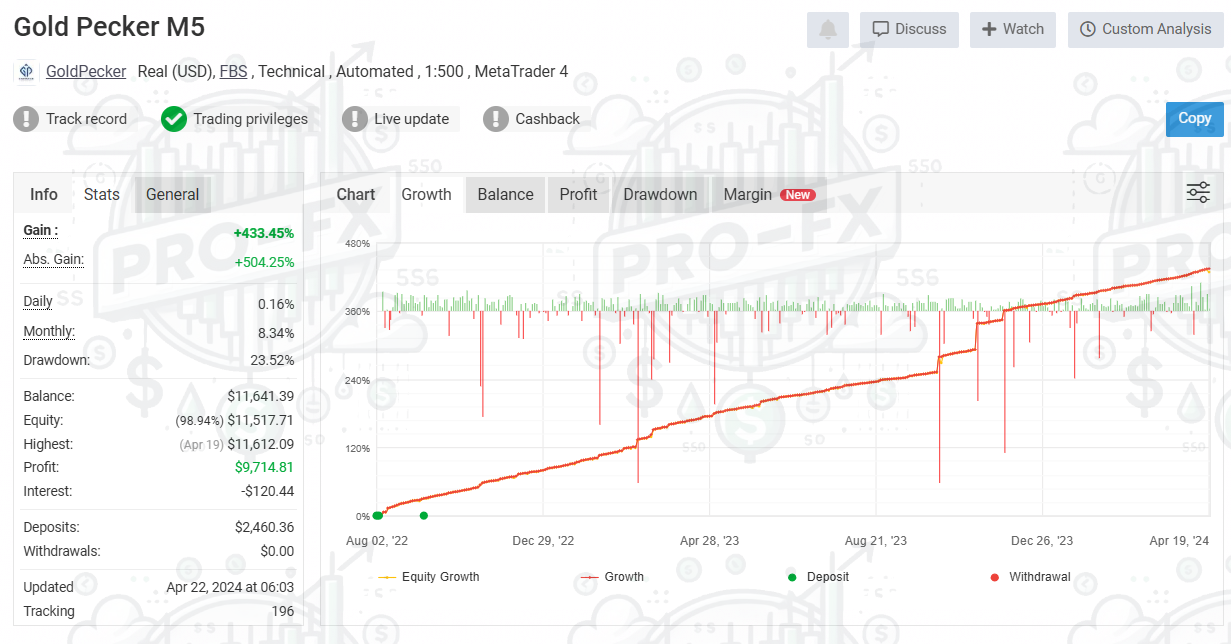
Task: Click the Gain label
Action: pos(41,230)
